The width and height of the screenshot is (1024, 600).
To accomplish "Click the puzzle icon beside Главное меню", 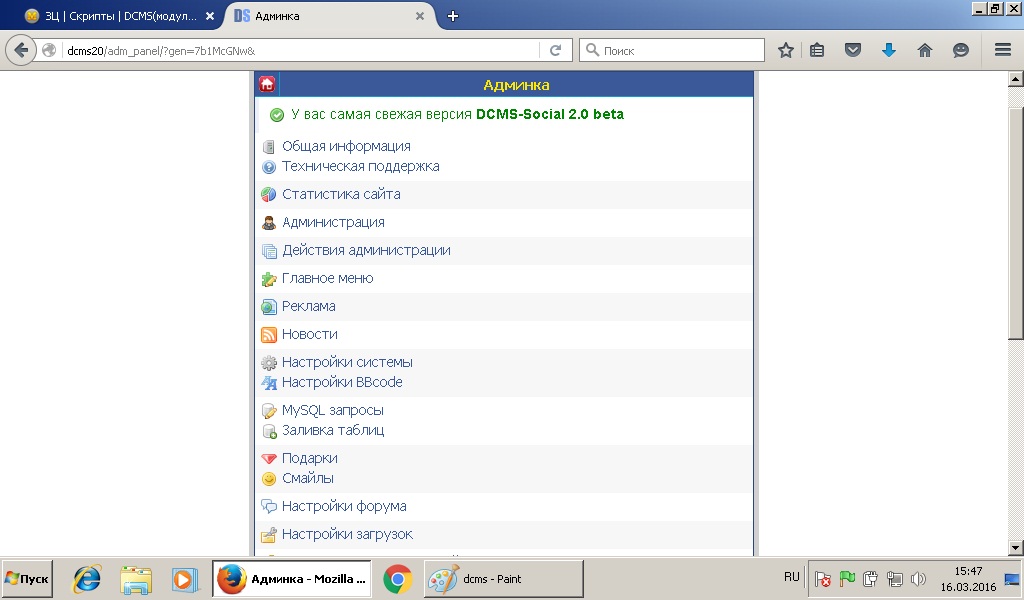I will point(268,279).
